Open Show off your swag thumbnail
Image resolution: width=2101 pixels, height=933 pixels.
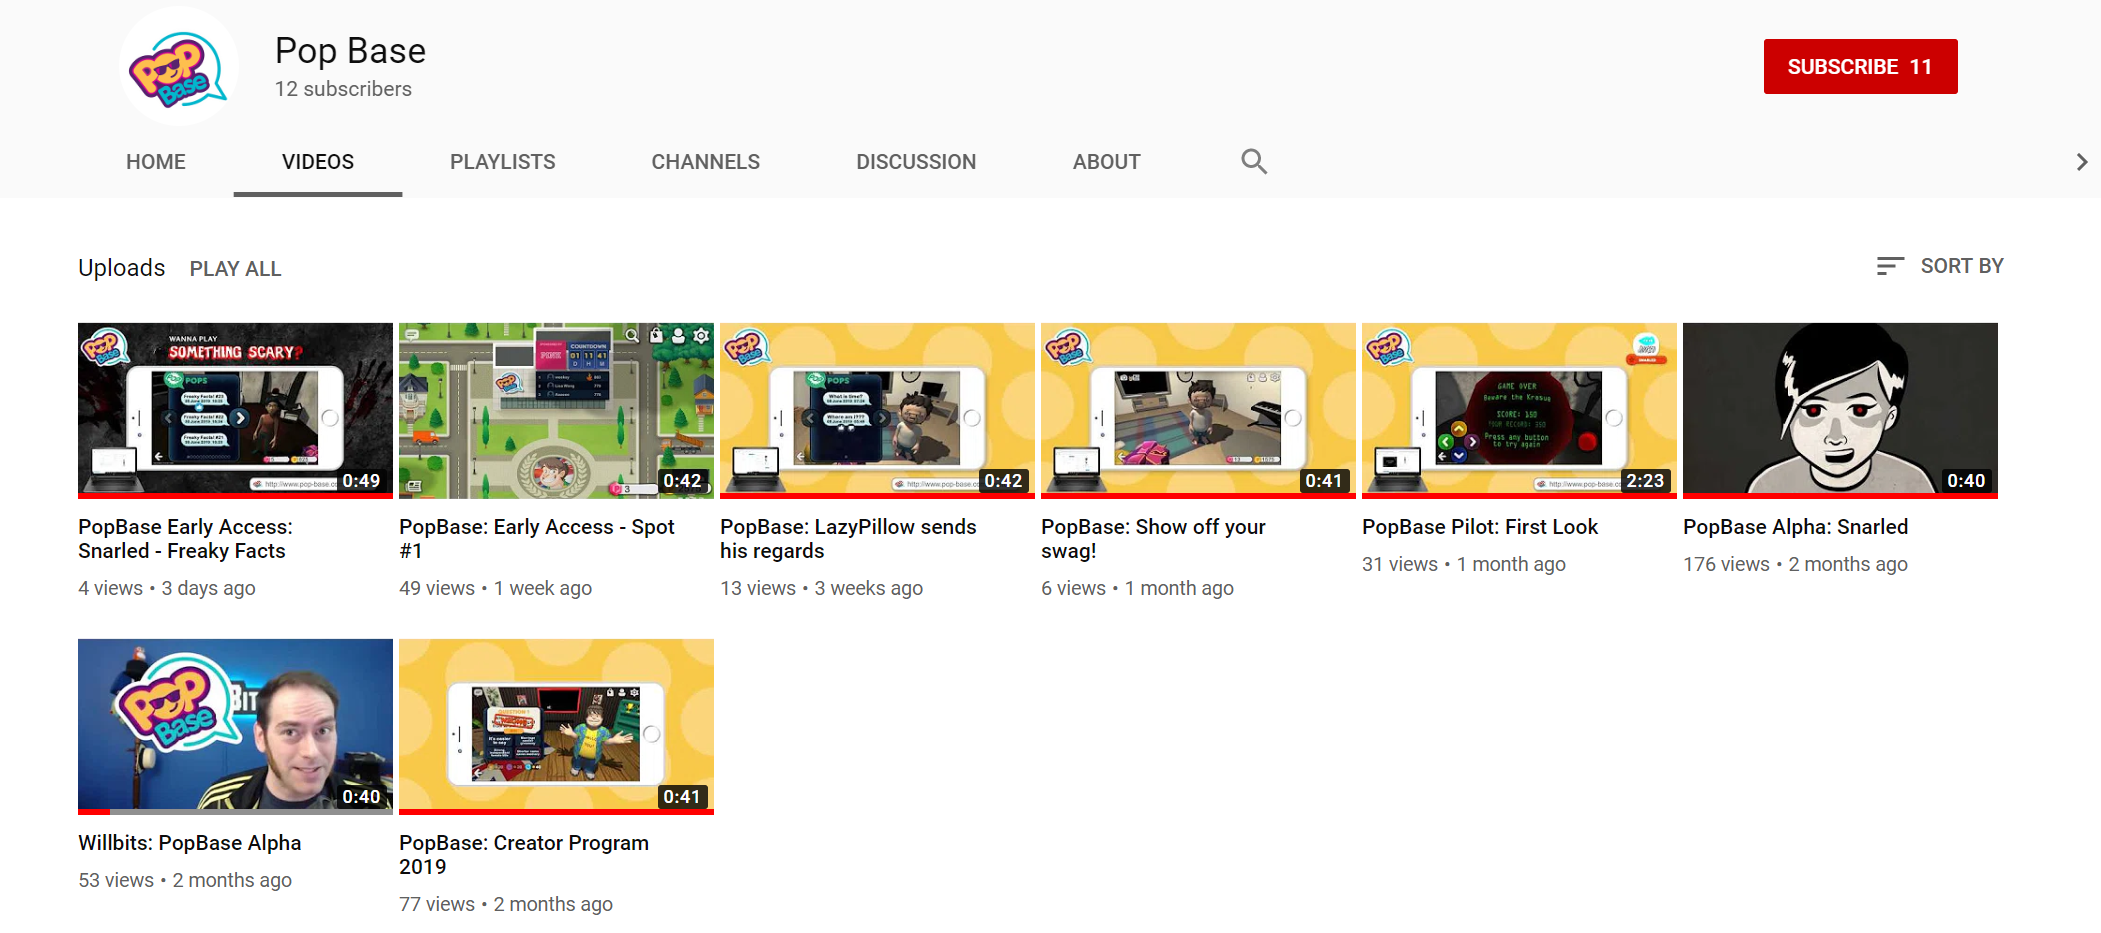click(x=1198, y=410)
